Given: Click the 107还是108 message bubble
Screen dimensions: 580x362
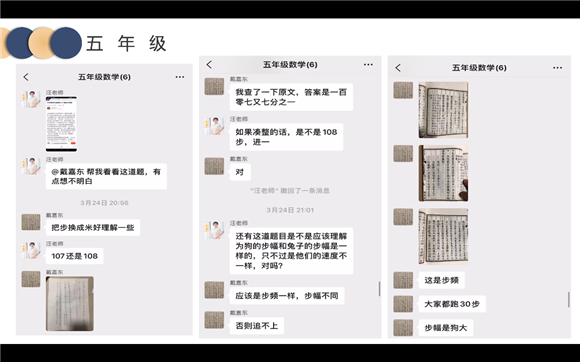Looking at the screenshot, I should click(74, 256).
